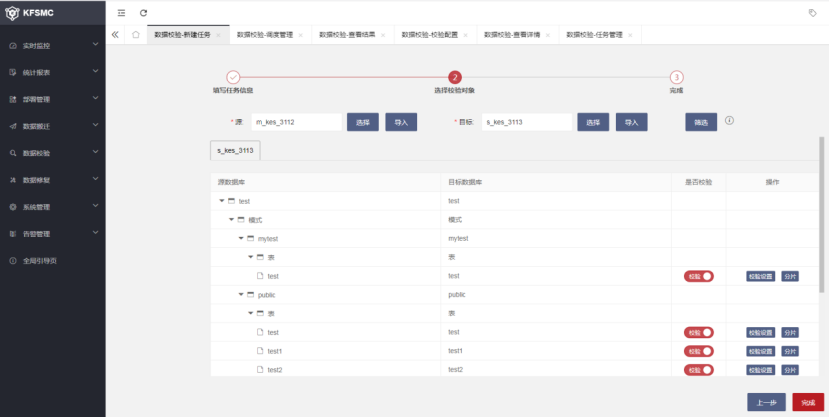829x417 pixels.
Task: Click the 部署管理 icon in sidebar
Action: pyautogui.click(x=13, y=99)
